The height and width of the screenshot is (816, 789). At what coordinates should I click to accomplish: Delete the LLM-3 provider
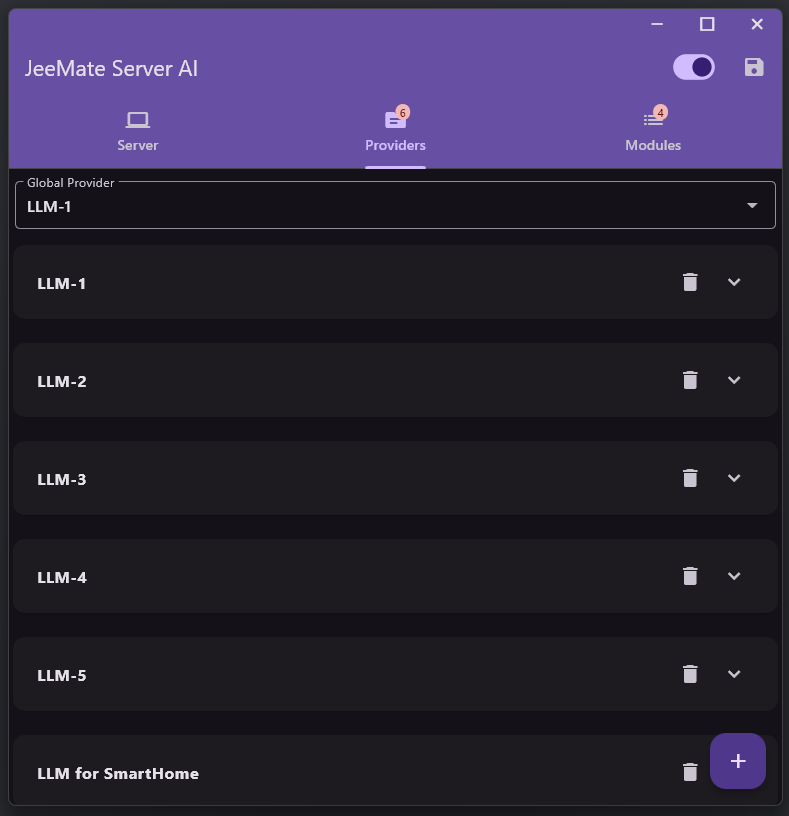[x=690, y=478]
